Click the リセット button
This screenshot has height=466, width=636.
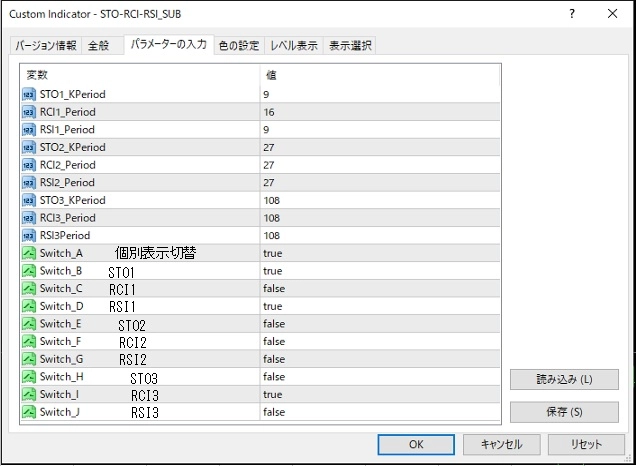[x=586, y=445]
